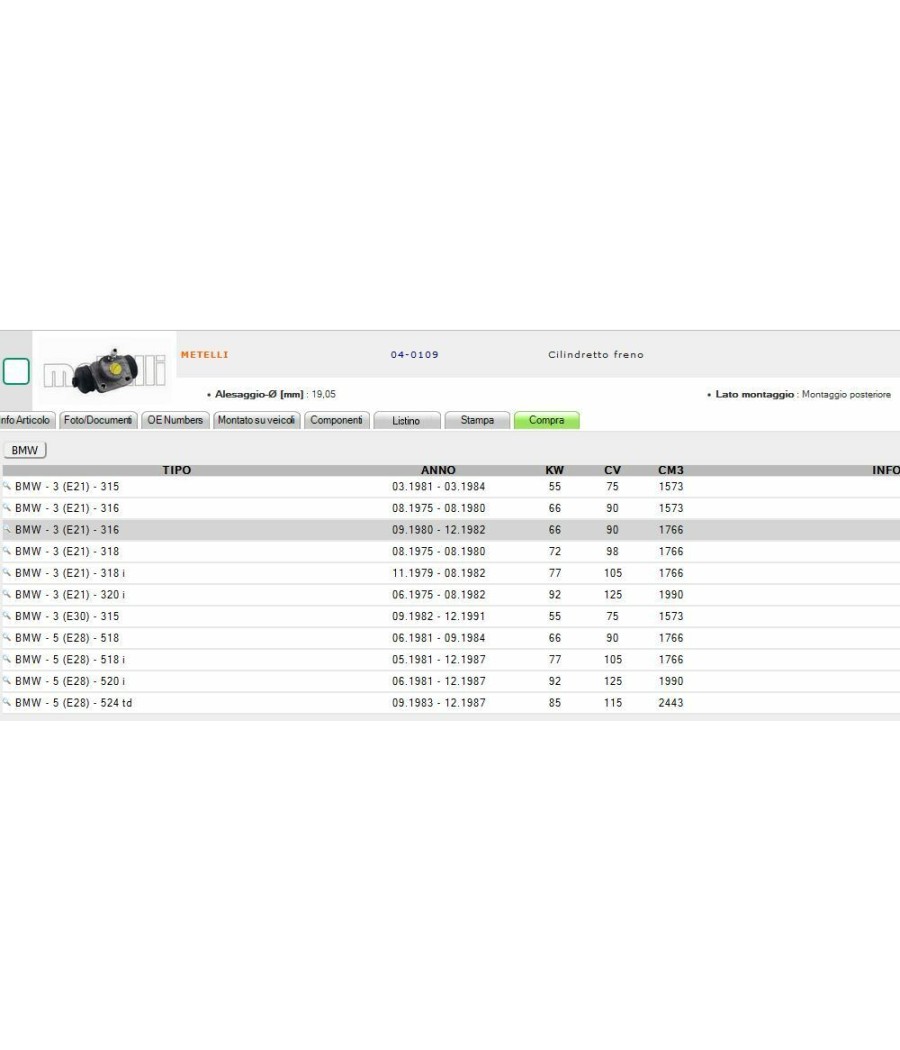This screenshot has width=900, height=1050.
Task: Select row text BMW - 3 (E21) - 318 i
Action: coord(70,573)
